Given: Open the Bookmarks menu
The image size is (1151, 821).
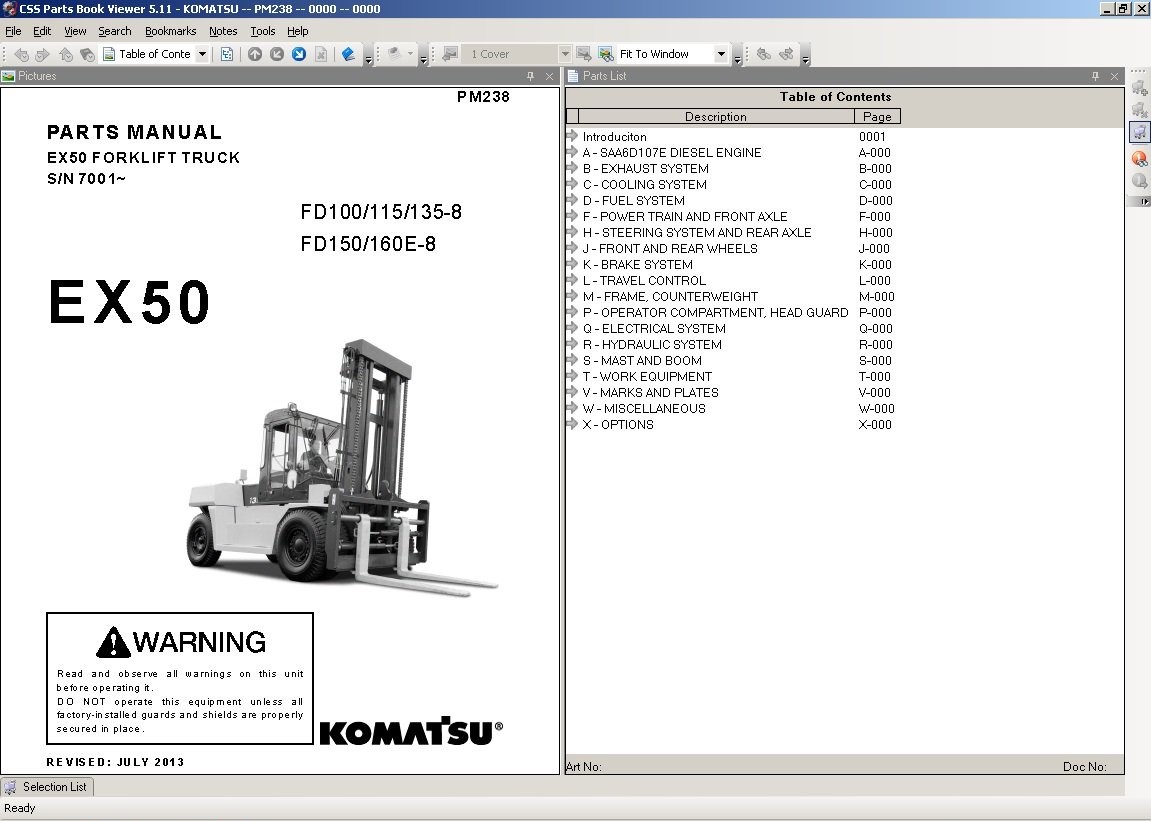Looking at the screenshot, I should pyautogui.click(x=170, y=31).
